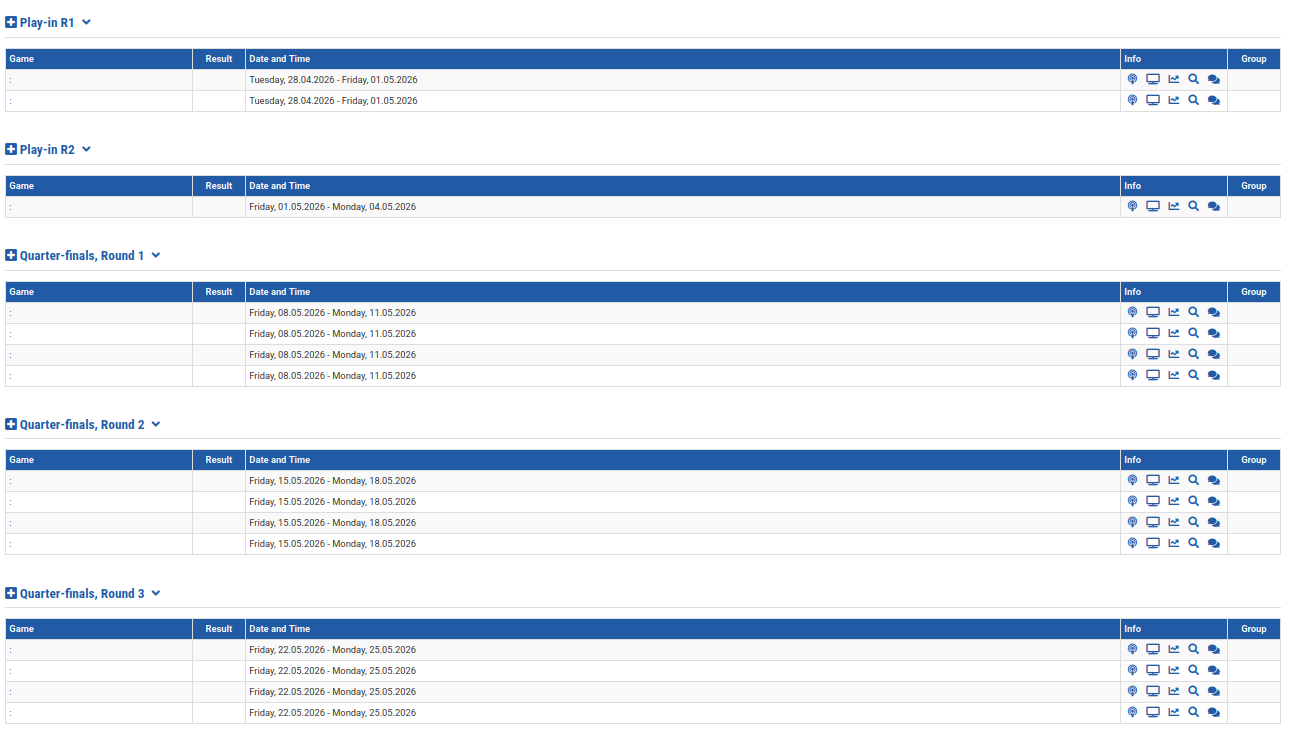Click Result column header in Play-in R2 table

219,186
